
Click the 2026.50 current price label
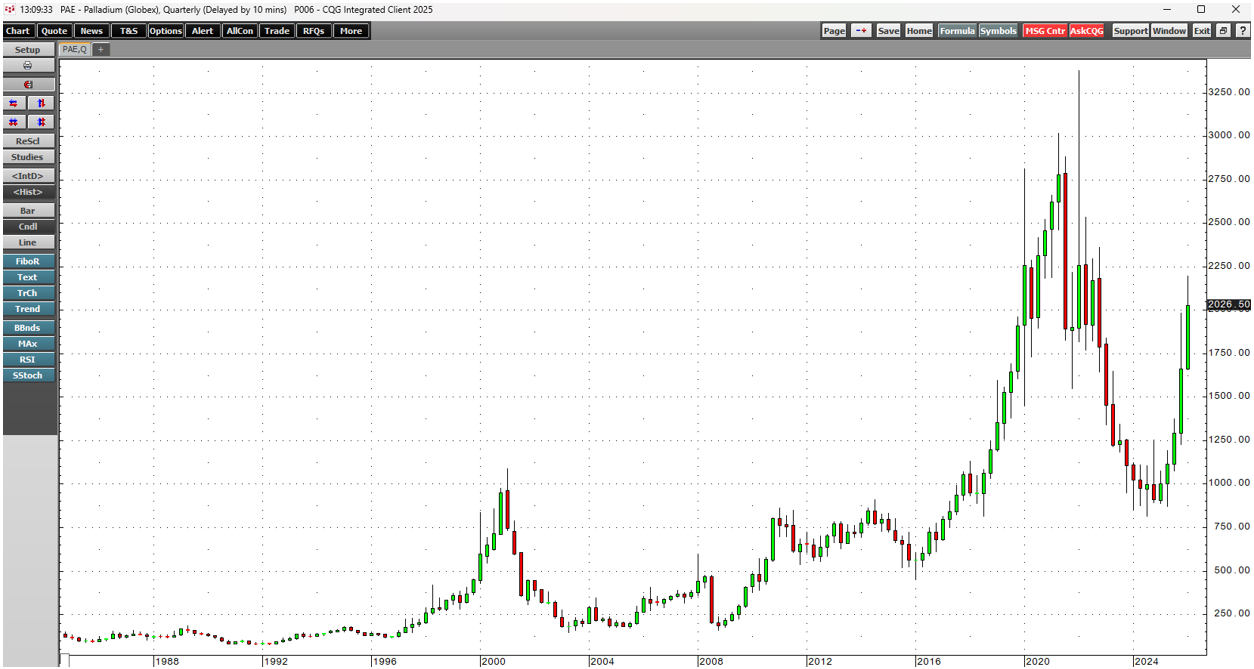click(x=1228, y=304)
